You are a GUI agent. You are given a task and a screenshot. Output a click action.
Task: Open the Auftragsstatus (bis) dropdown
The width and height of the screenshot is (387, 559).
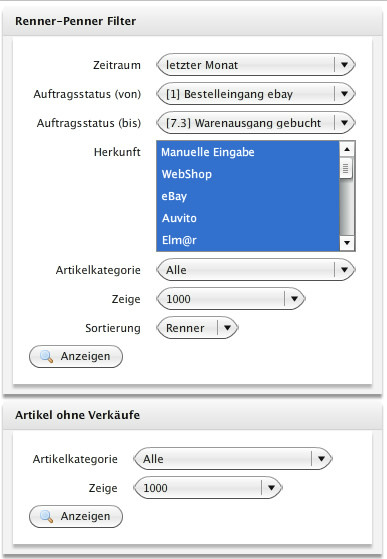click(256, 123)
